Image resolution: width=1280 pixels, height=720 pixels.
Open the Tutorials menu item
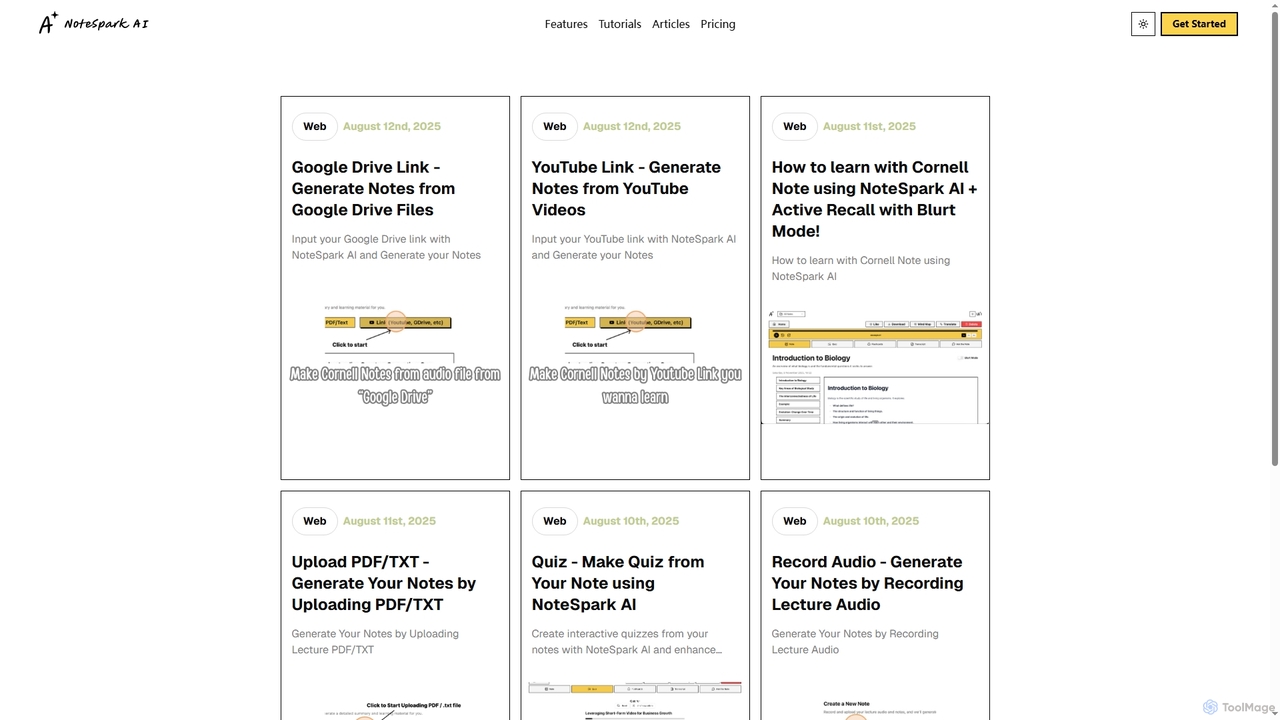pos(620,24)
